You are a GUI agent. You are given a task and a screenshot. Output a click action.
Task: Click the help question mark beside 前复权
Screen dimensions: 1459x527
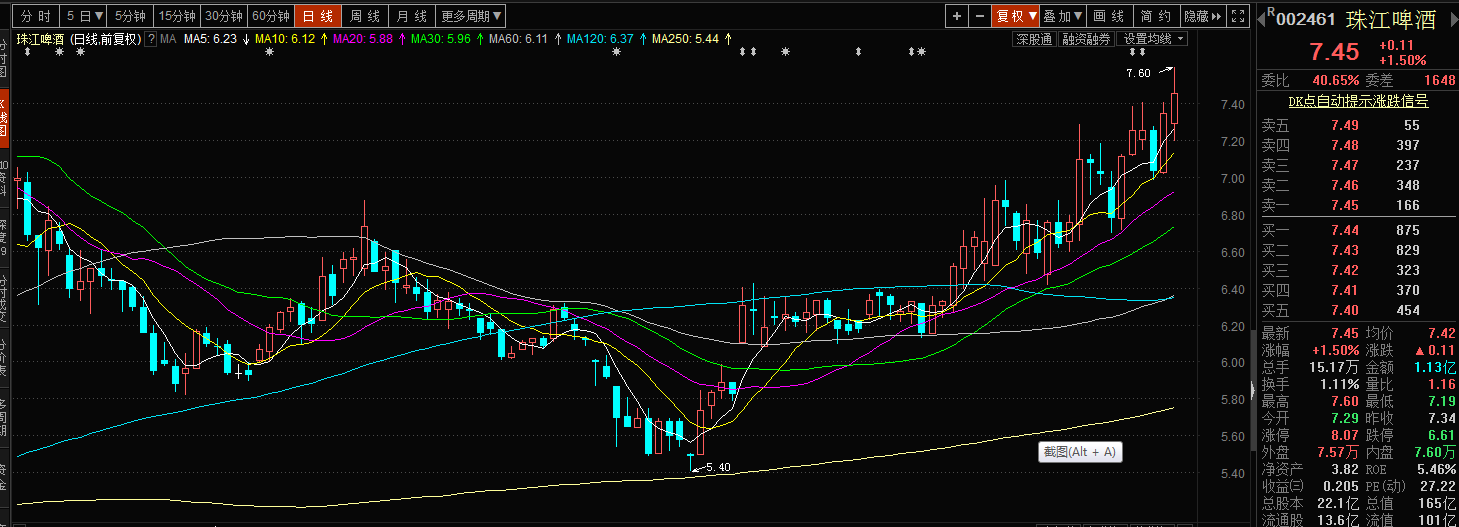[151, 39]
